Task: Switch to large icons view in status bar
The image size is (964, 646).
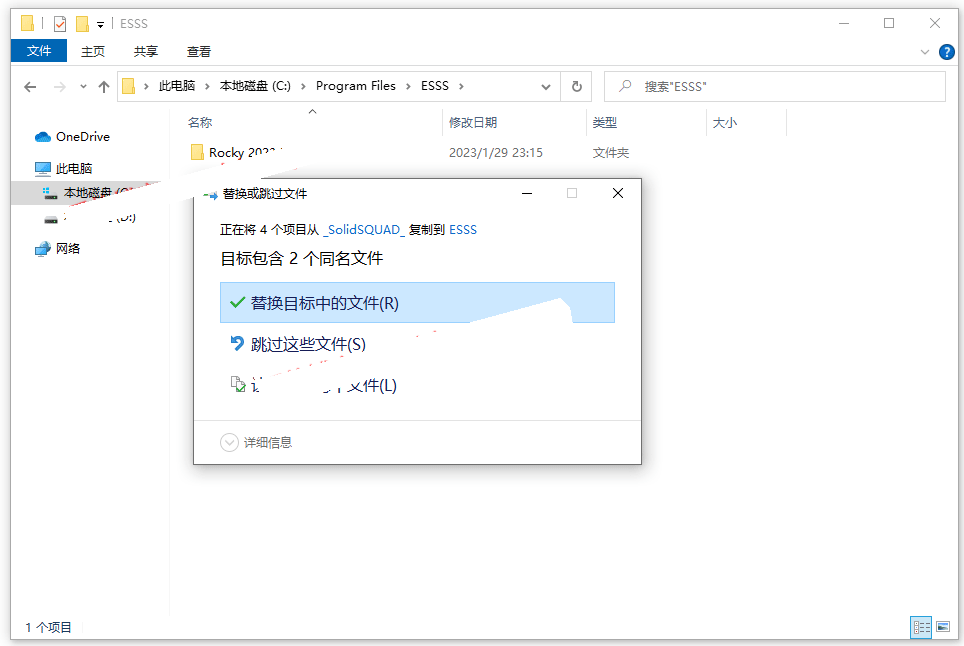Action: [943, 627]
